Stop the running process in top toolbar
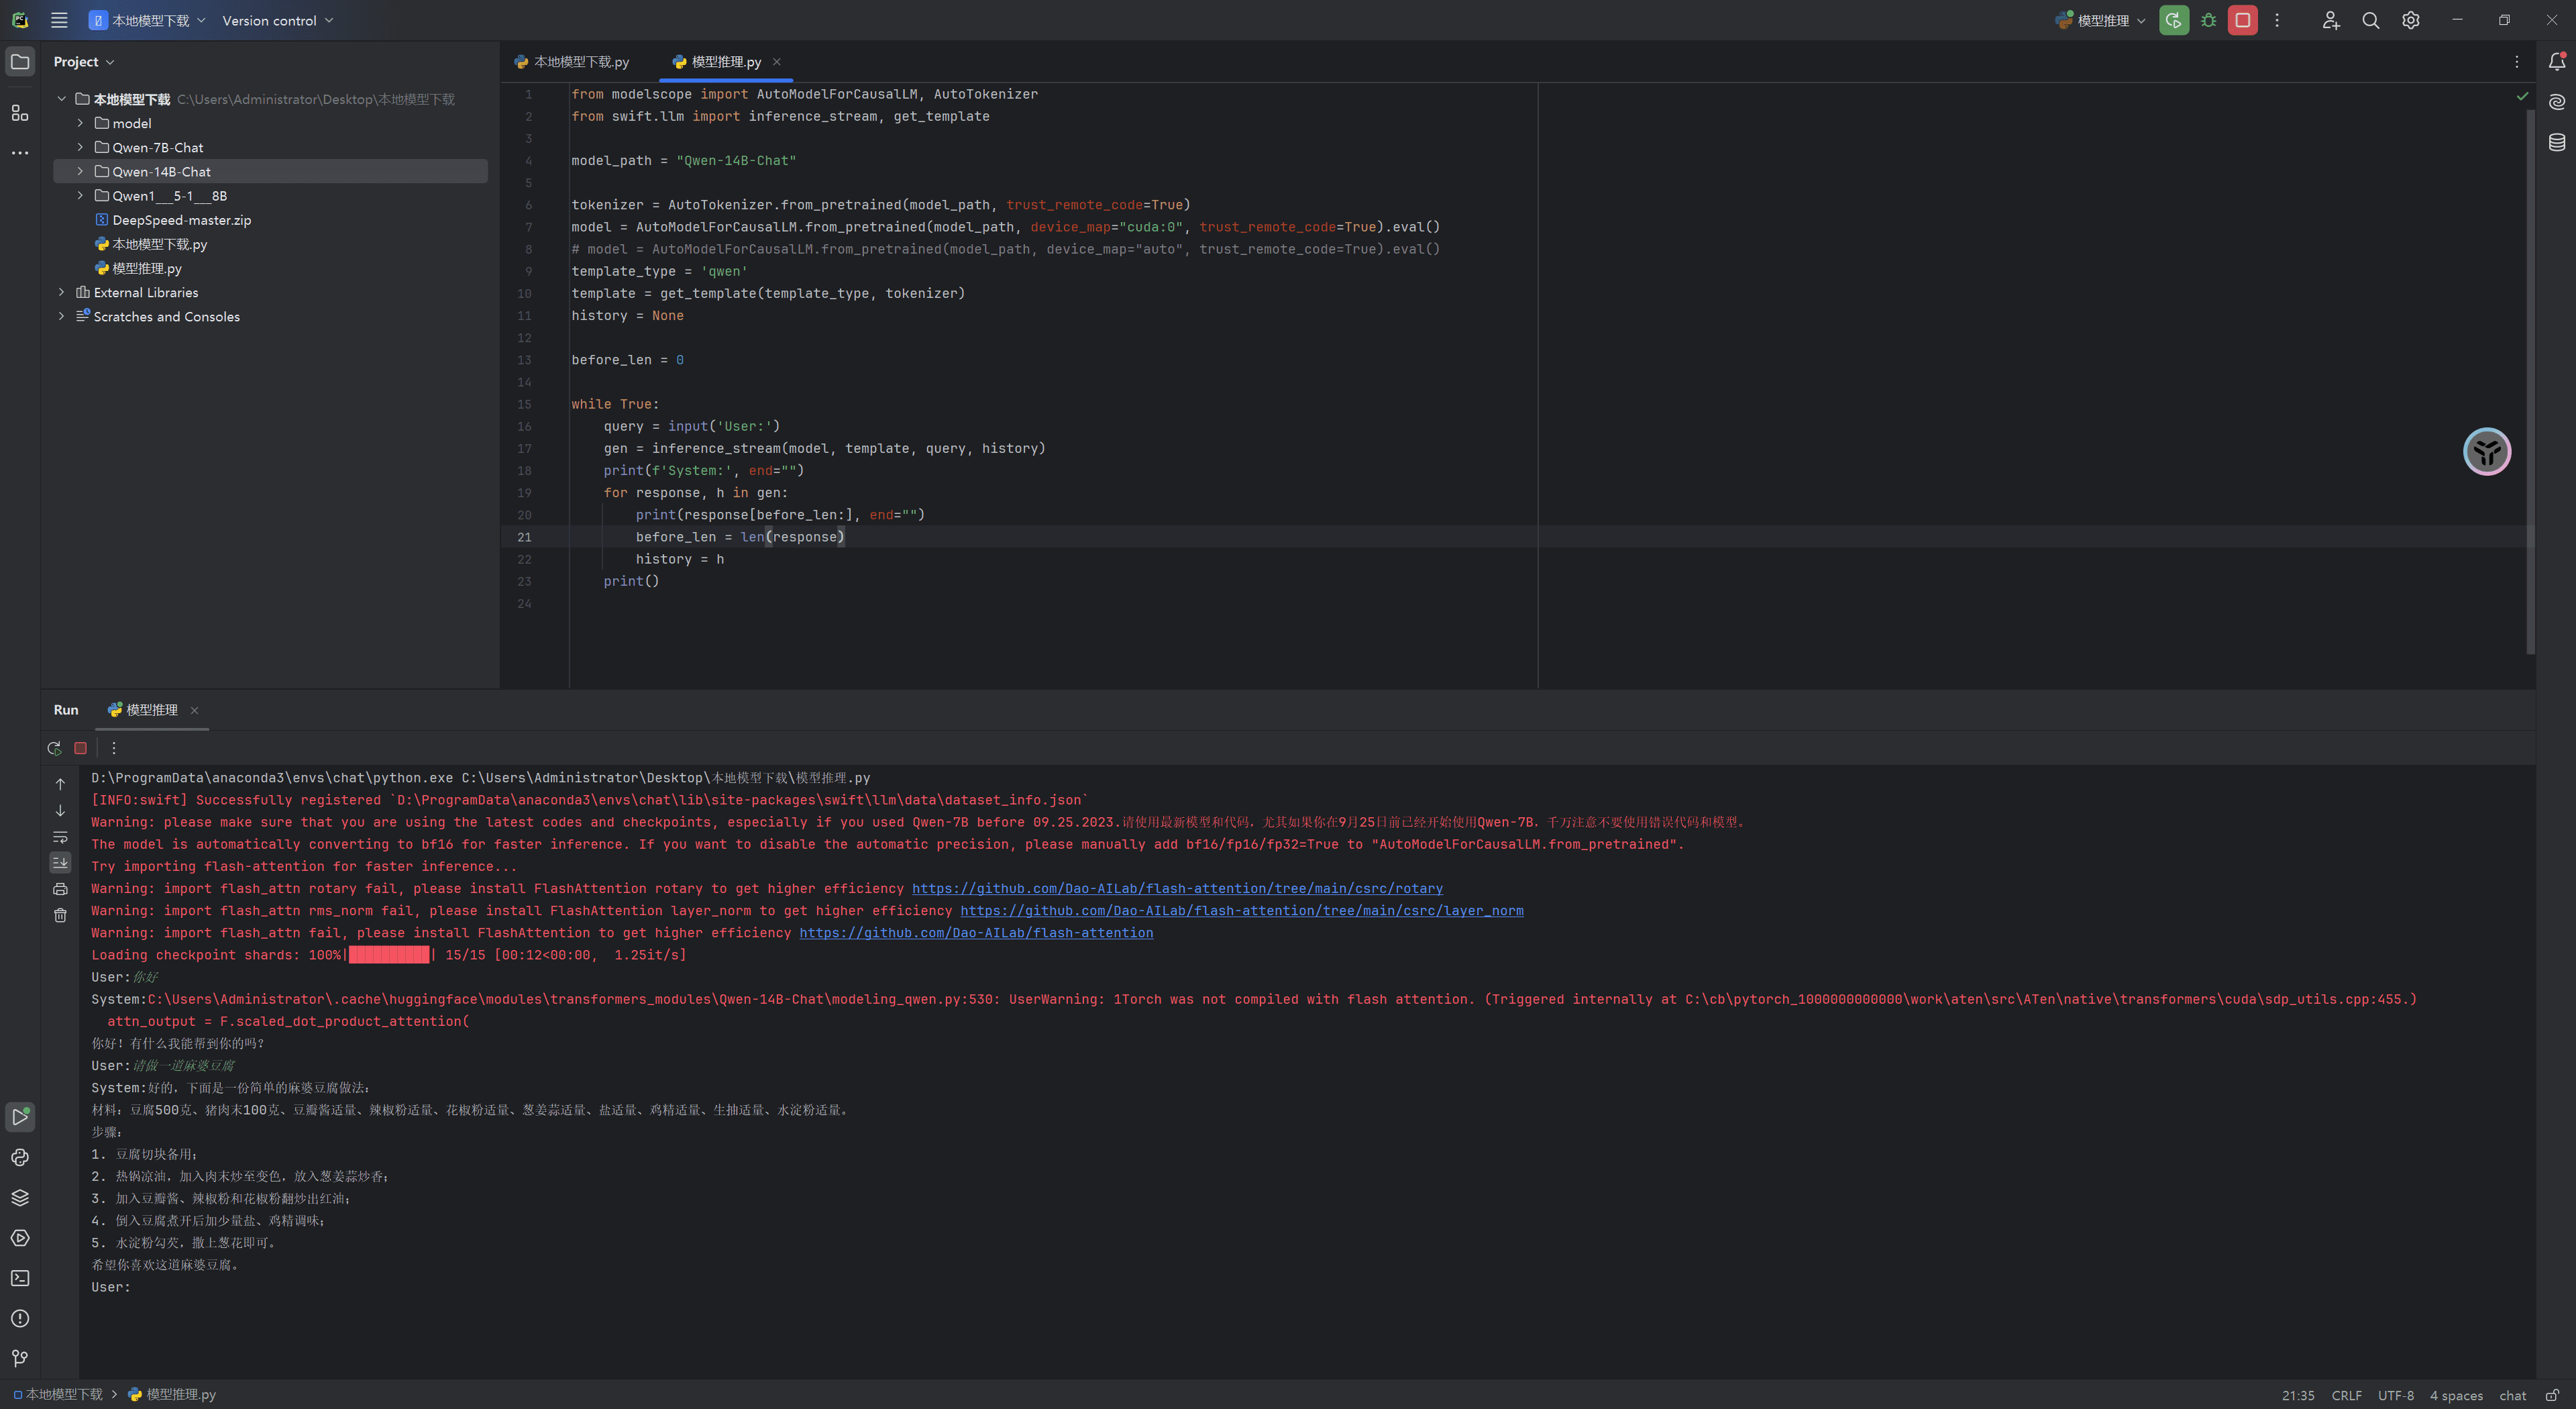Viewport: 2576px width, 1409px height. click(2243, 20)
